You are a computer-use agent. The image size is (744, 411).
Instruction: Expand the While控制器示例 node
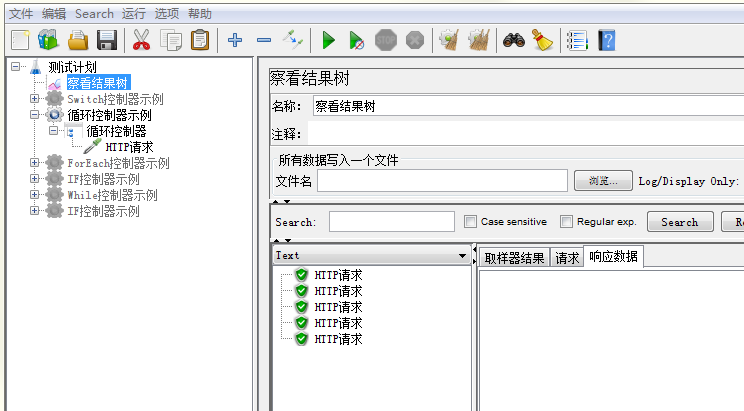(34, 195)
